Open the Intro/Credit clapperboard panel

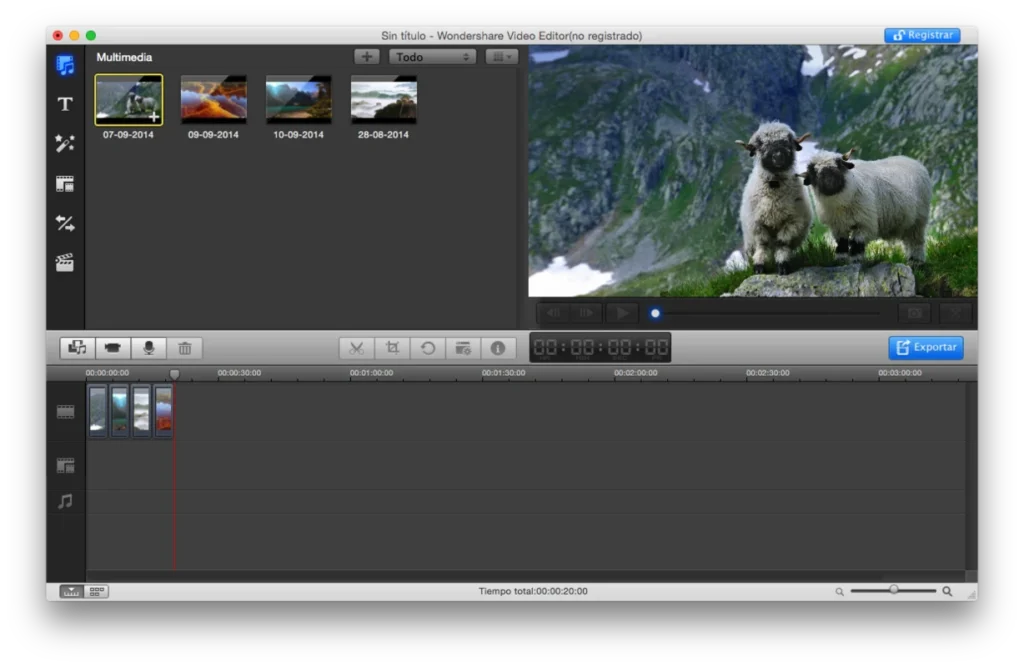pyautogui.click(x=64, y=262)
